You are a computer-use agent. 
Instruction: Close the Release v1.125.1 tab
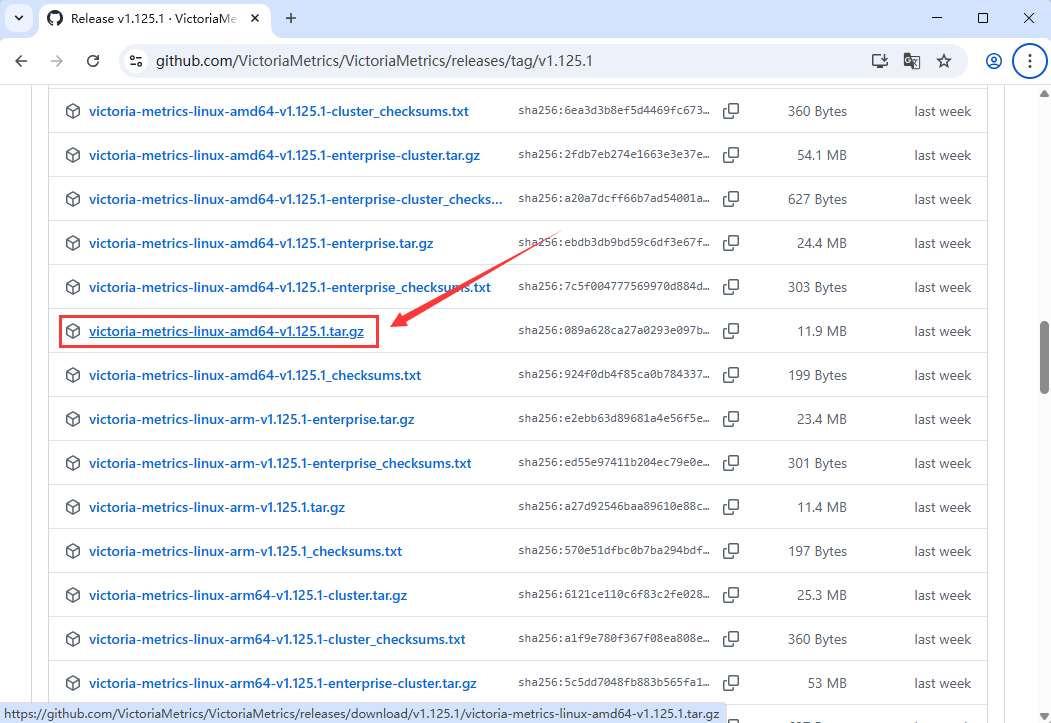point(255,18)
